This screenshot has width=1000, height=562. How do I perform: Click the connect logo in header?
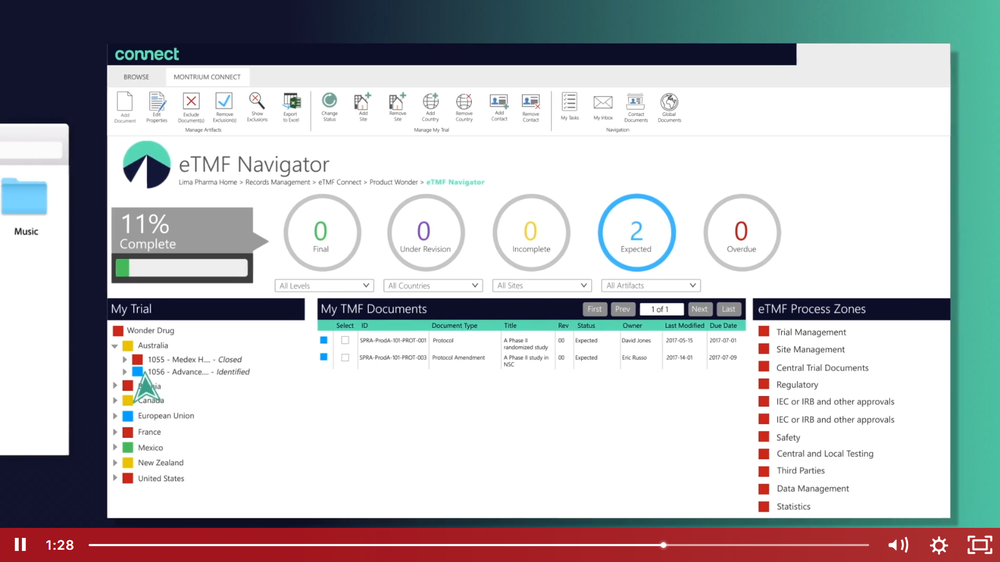(147, 54)
